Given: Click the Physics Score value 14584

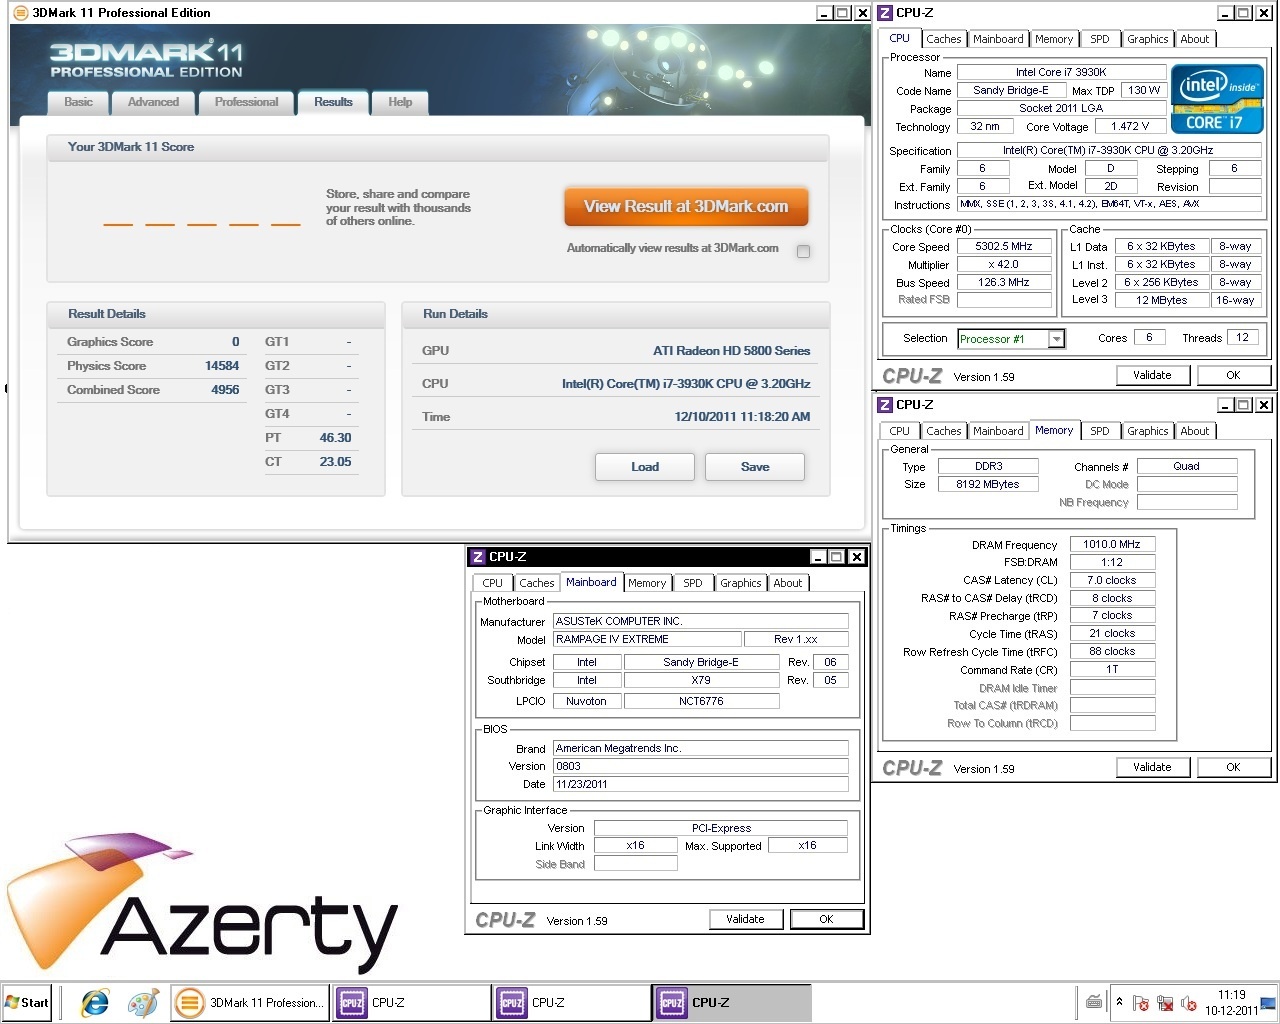Looking at the screenshot, I should [222, 366].
